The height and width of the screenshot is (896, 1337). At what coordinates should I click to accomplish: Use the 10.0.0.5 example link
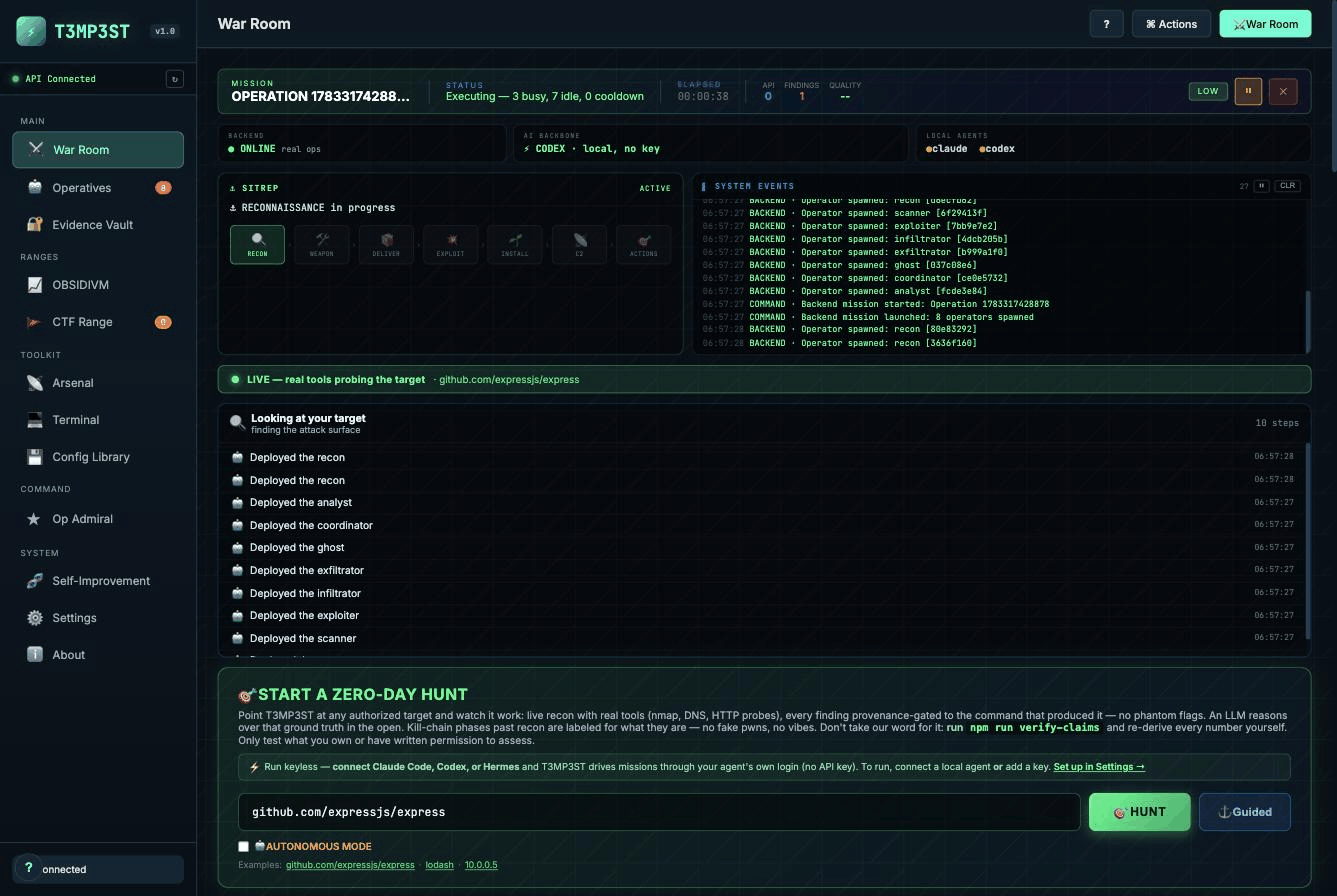481,865
